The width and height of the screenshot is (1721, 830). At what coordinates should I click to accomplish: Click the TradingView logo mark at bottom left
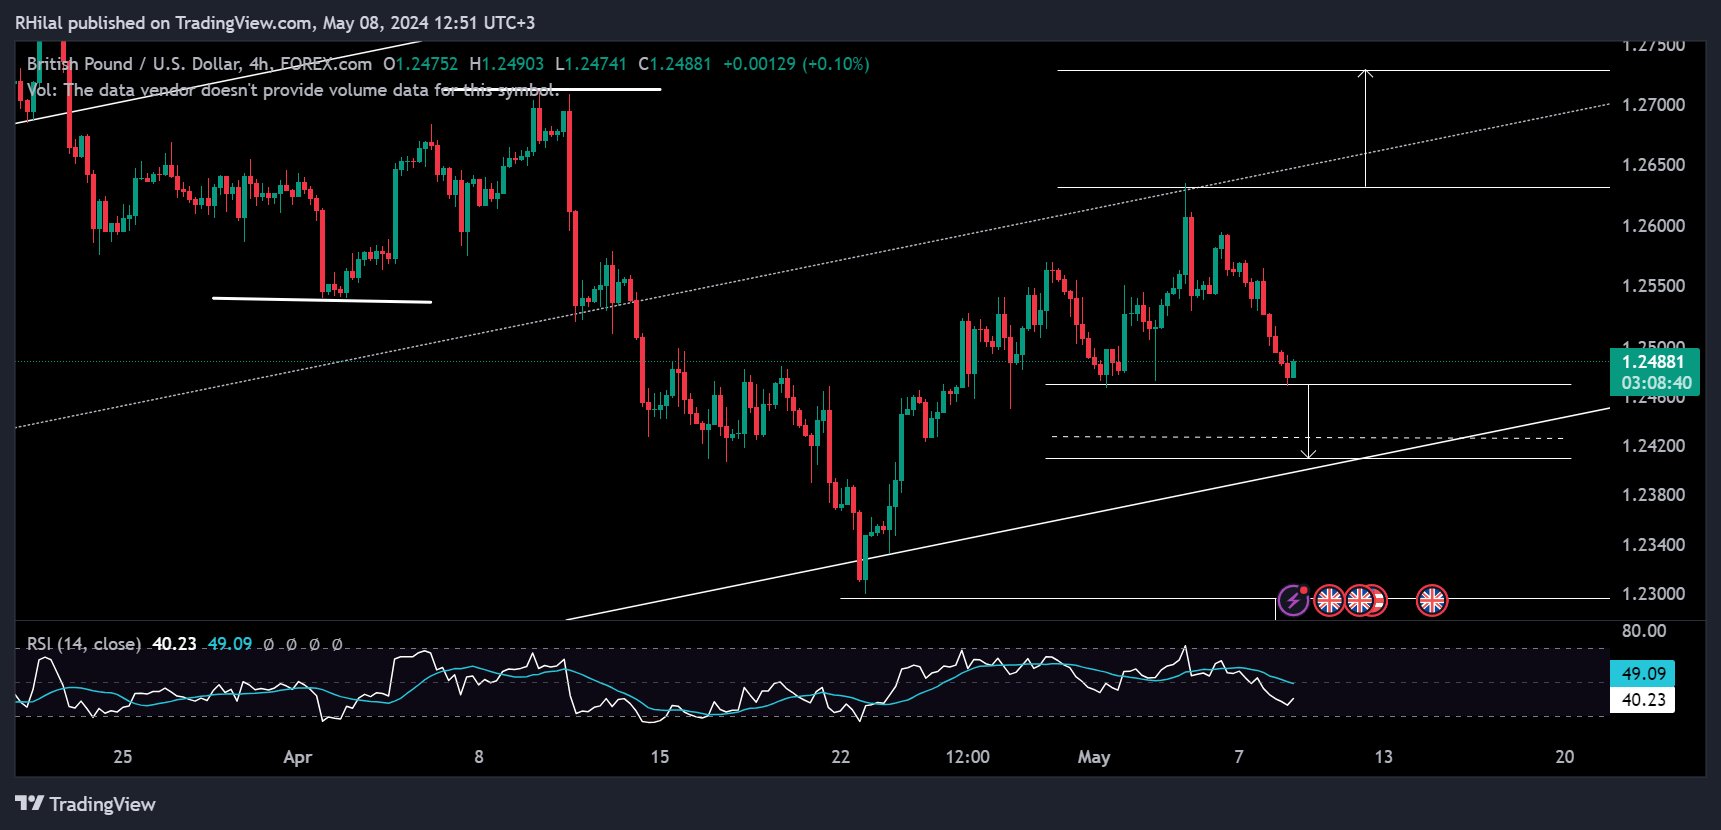point(30,803)
